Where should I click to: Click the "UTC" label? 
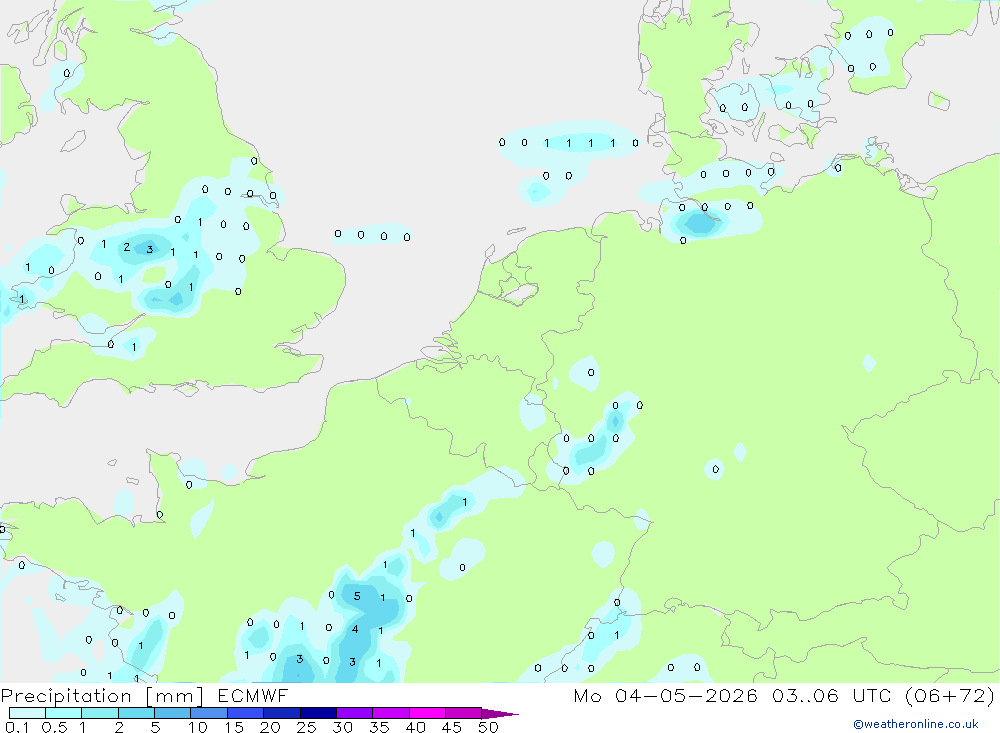(872, 695)
